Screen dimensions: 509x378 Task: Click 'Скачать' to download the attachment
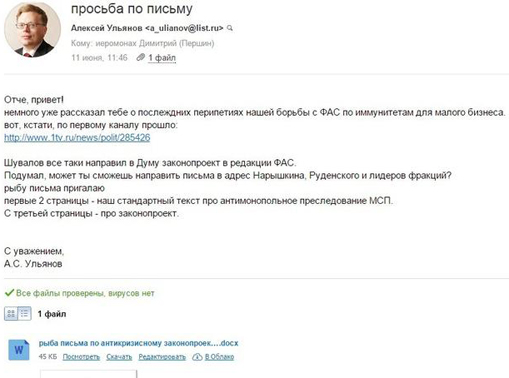119,357
